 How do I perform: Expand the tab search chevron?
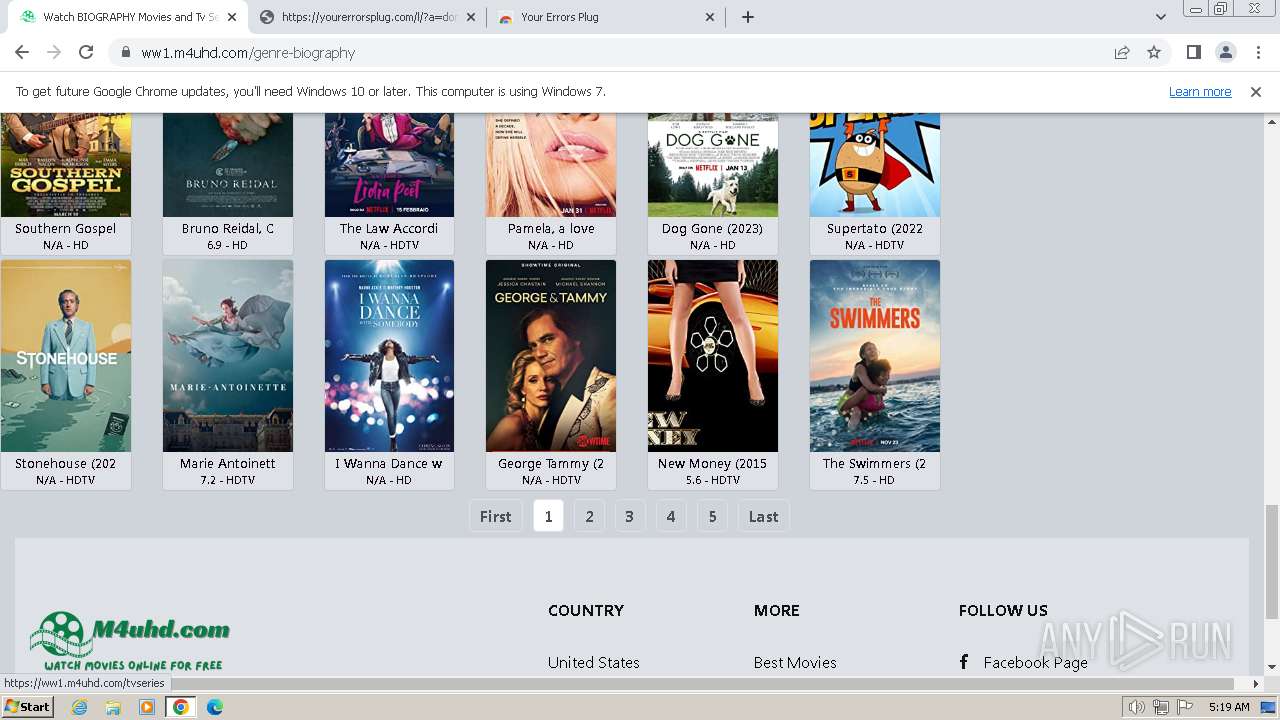[1161, 17]
